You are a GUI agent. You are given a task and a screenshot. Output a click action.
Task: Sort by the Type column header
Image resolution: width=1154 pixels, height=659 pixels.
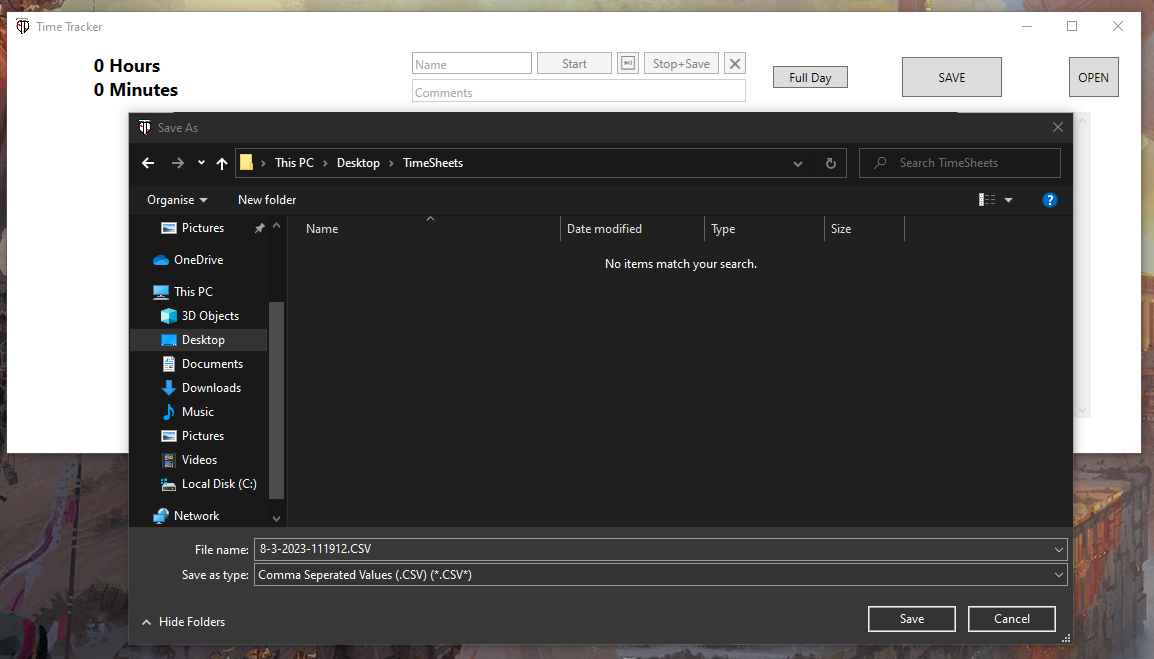pyautogui.click(x=764, y=229)
